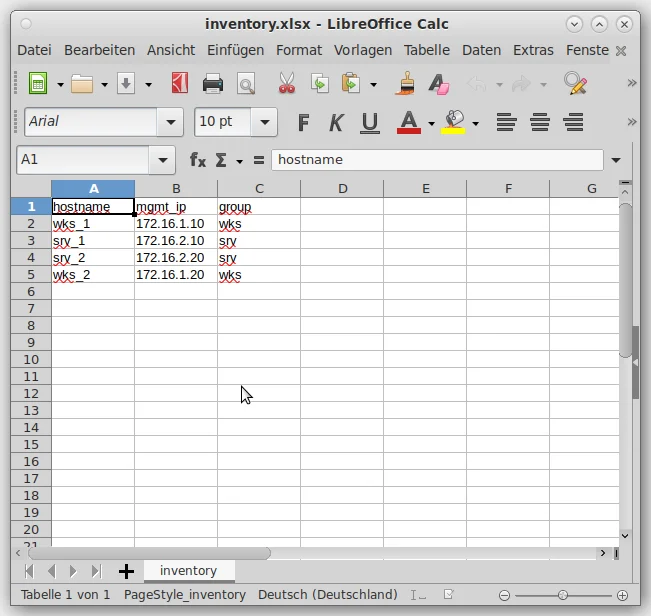Screen dimensions: 651x616
Task: Click the zoom slider handle
Action: pyautogui.click(x=563, y=595)
